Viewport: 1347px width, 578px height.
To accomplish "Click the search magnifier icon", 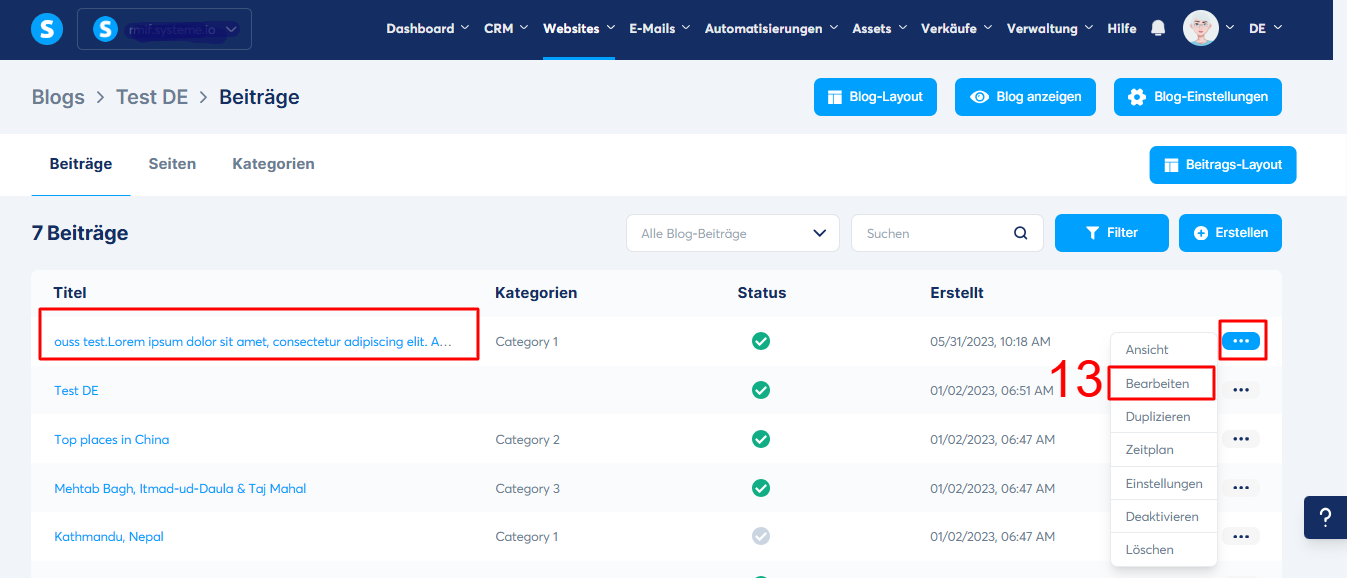I will pyautogui.click(x=1021, y=233).
